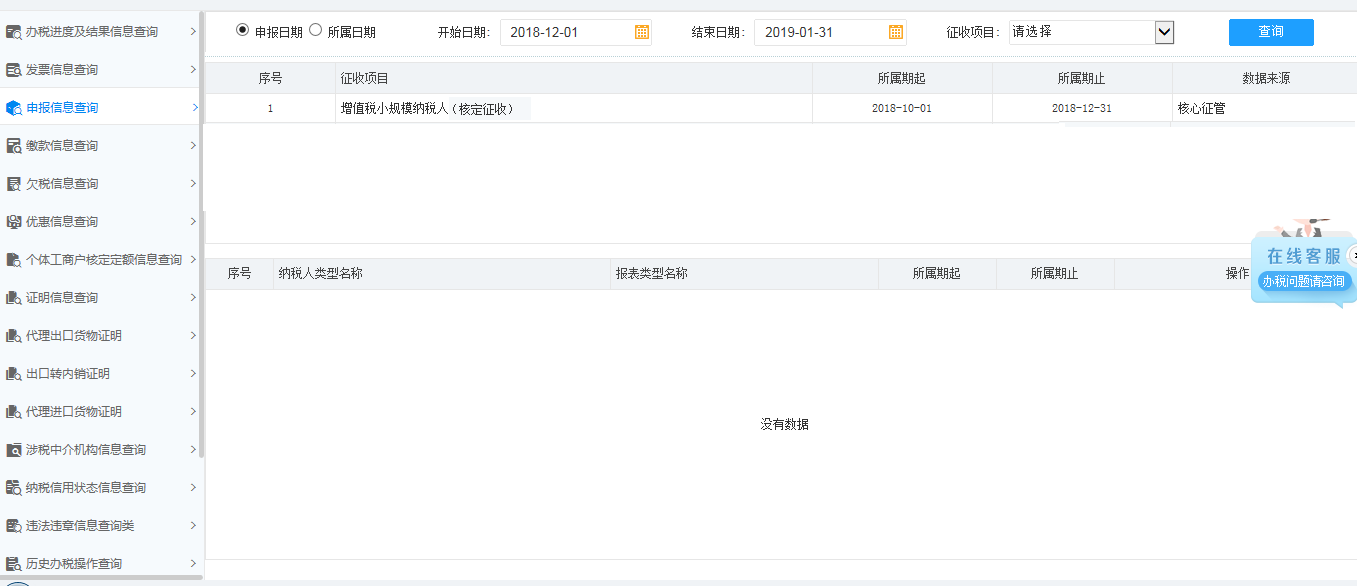Open the start date calendar icon
The image size is (1357, 586).
(642, 32)
